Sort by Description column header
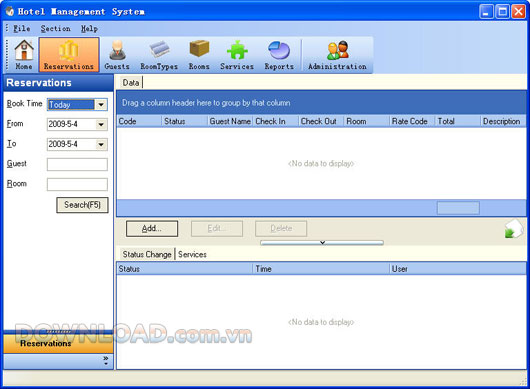This screenshot has width=530, height=389. pos(503,121)
